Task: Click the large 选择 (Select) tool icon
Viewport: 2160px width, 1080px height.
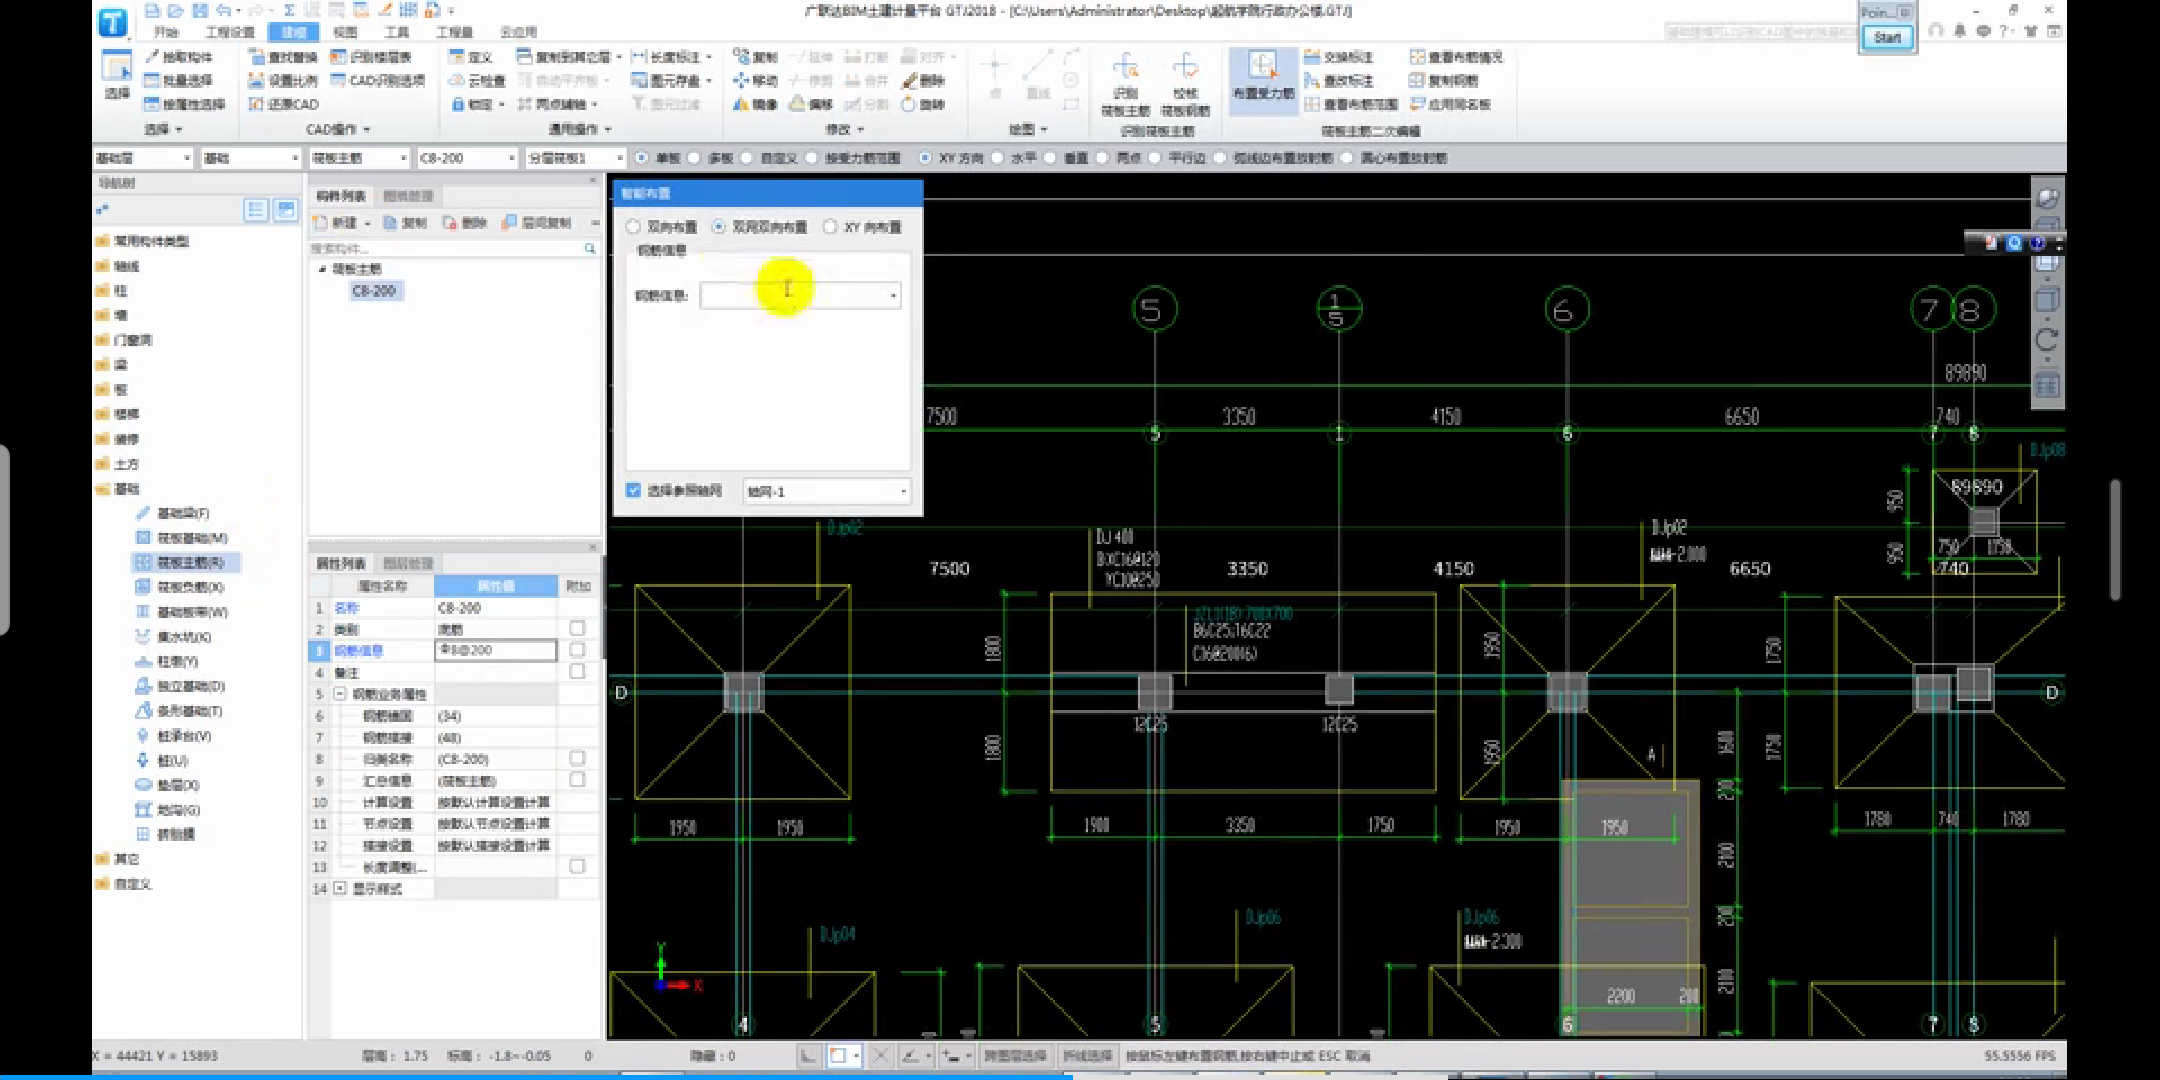Action: 117,66
